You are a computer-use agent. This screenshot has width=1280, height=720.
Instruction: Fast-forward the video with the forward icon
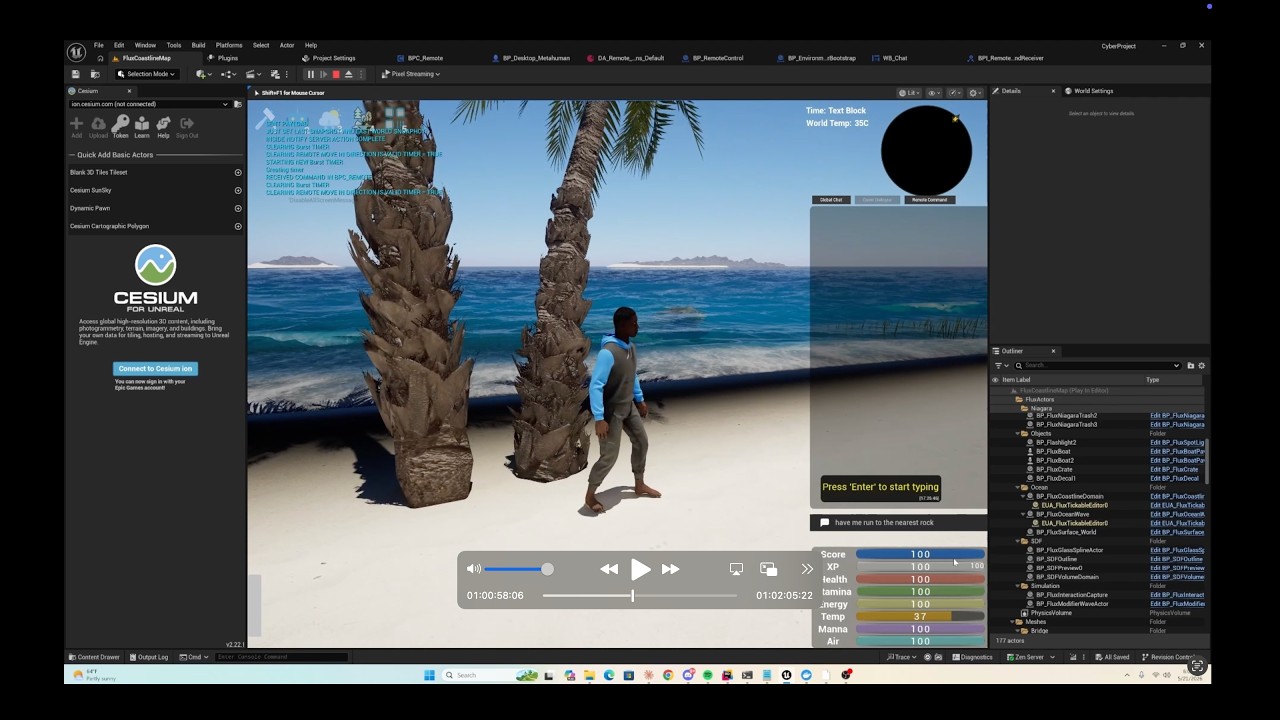pos(671,569)
